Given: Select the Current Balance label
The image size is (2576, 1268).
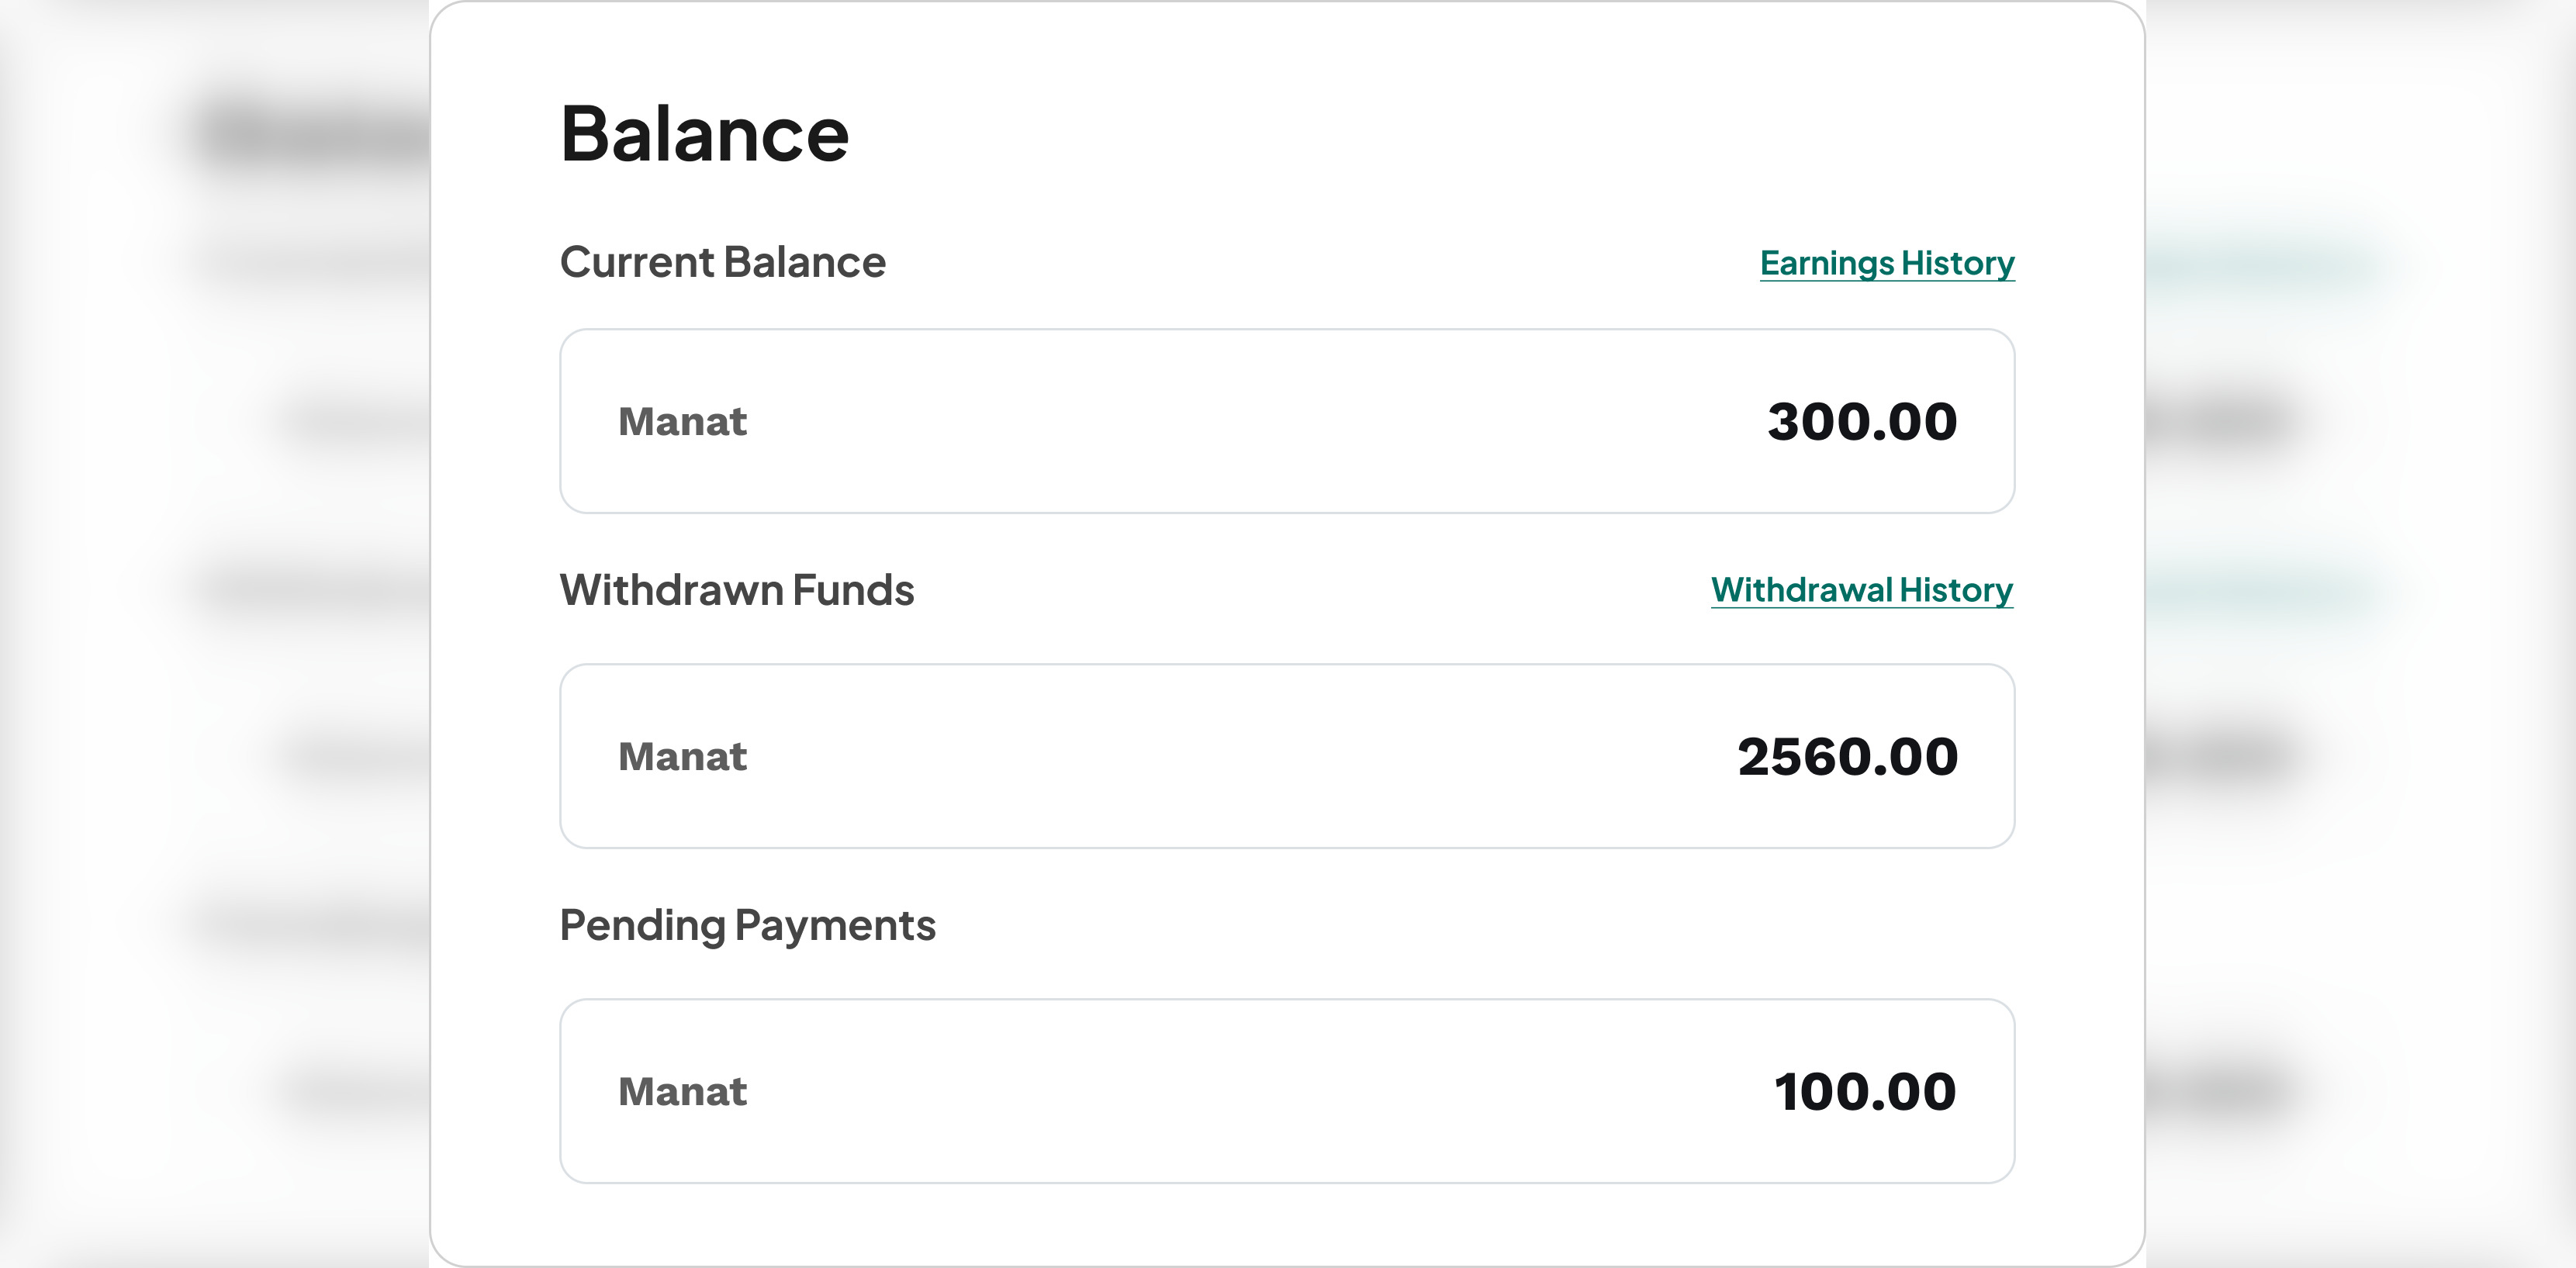Looking at the screenshot, I should pos(722,262).
